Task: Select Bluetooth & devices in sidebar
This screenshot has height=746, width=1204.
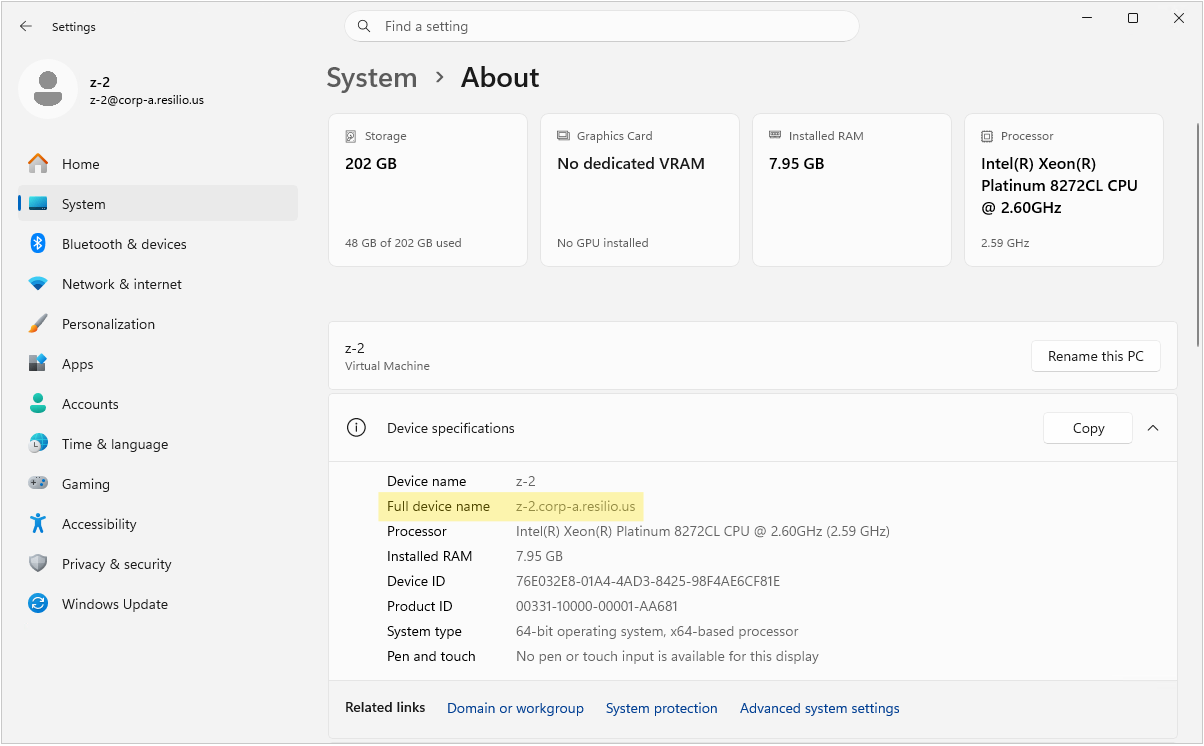Action: coord(159,244)
